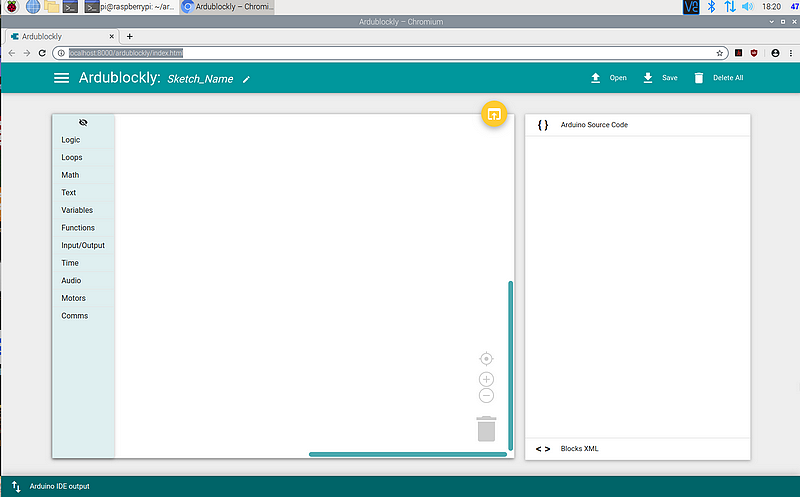Click the vertical workspace scrollbar
The image size is (800, 497).
tap(510, 365)
